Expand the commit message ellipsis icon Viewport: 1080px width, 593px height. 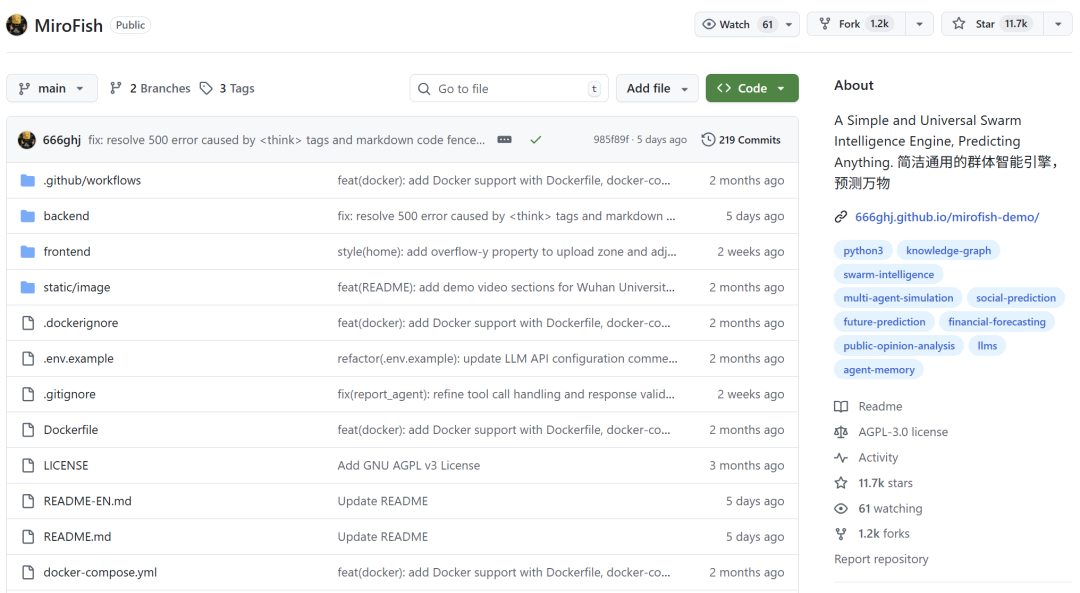(x=505, y=140)
